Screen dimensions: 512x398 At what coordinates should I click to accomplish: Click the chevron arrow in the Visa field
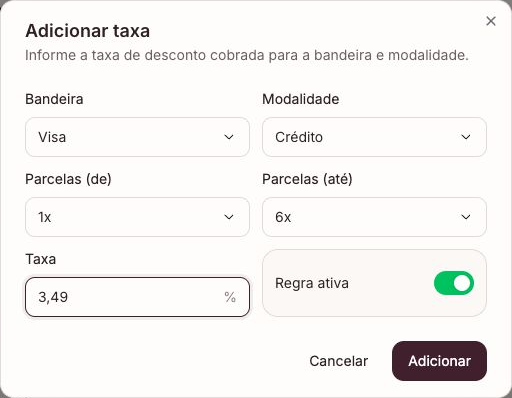[x=229, y=137]
